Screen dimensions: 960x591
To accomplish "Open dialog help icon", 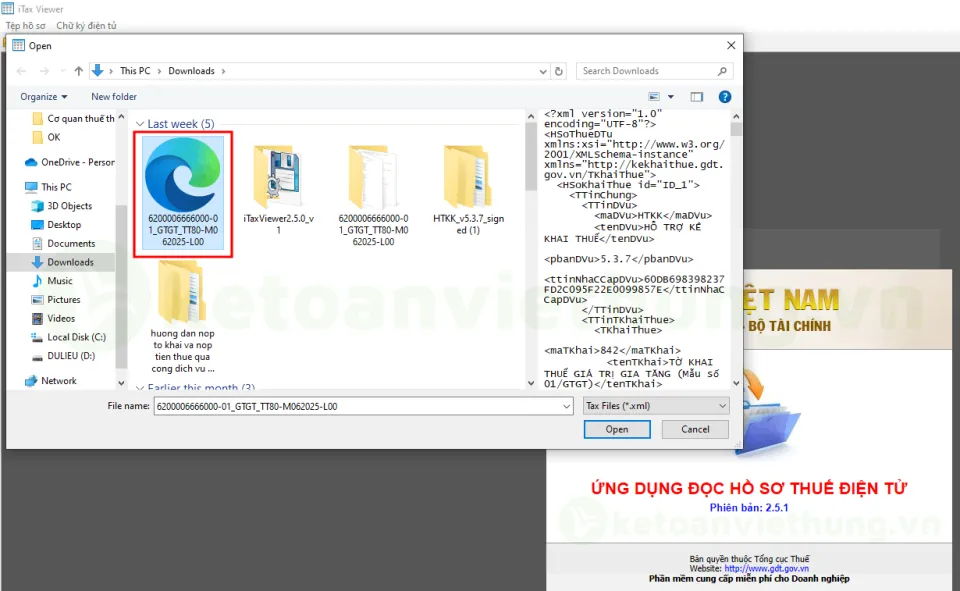I will tap(725, 97).
